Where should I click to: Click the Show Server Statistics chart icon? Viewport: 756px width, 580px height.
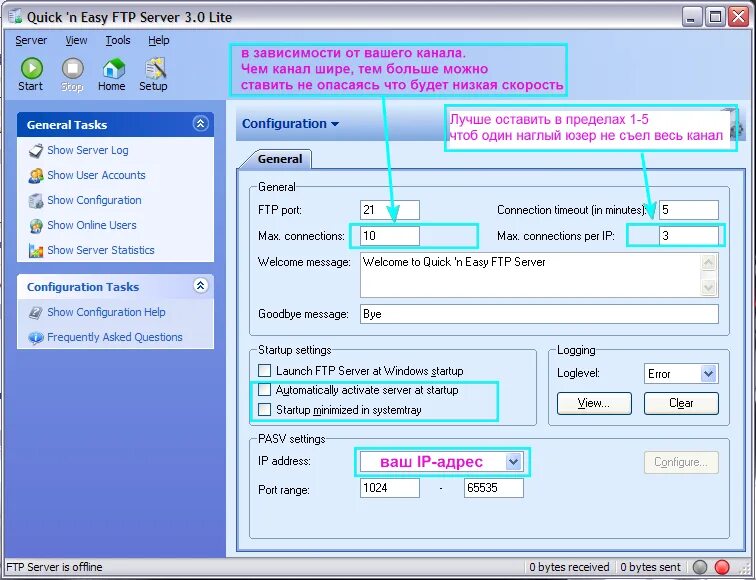coord(36,251)
